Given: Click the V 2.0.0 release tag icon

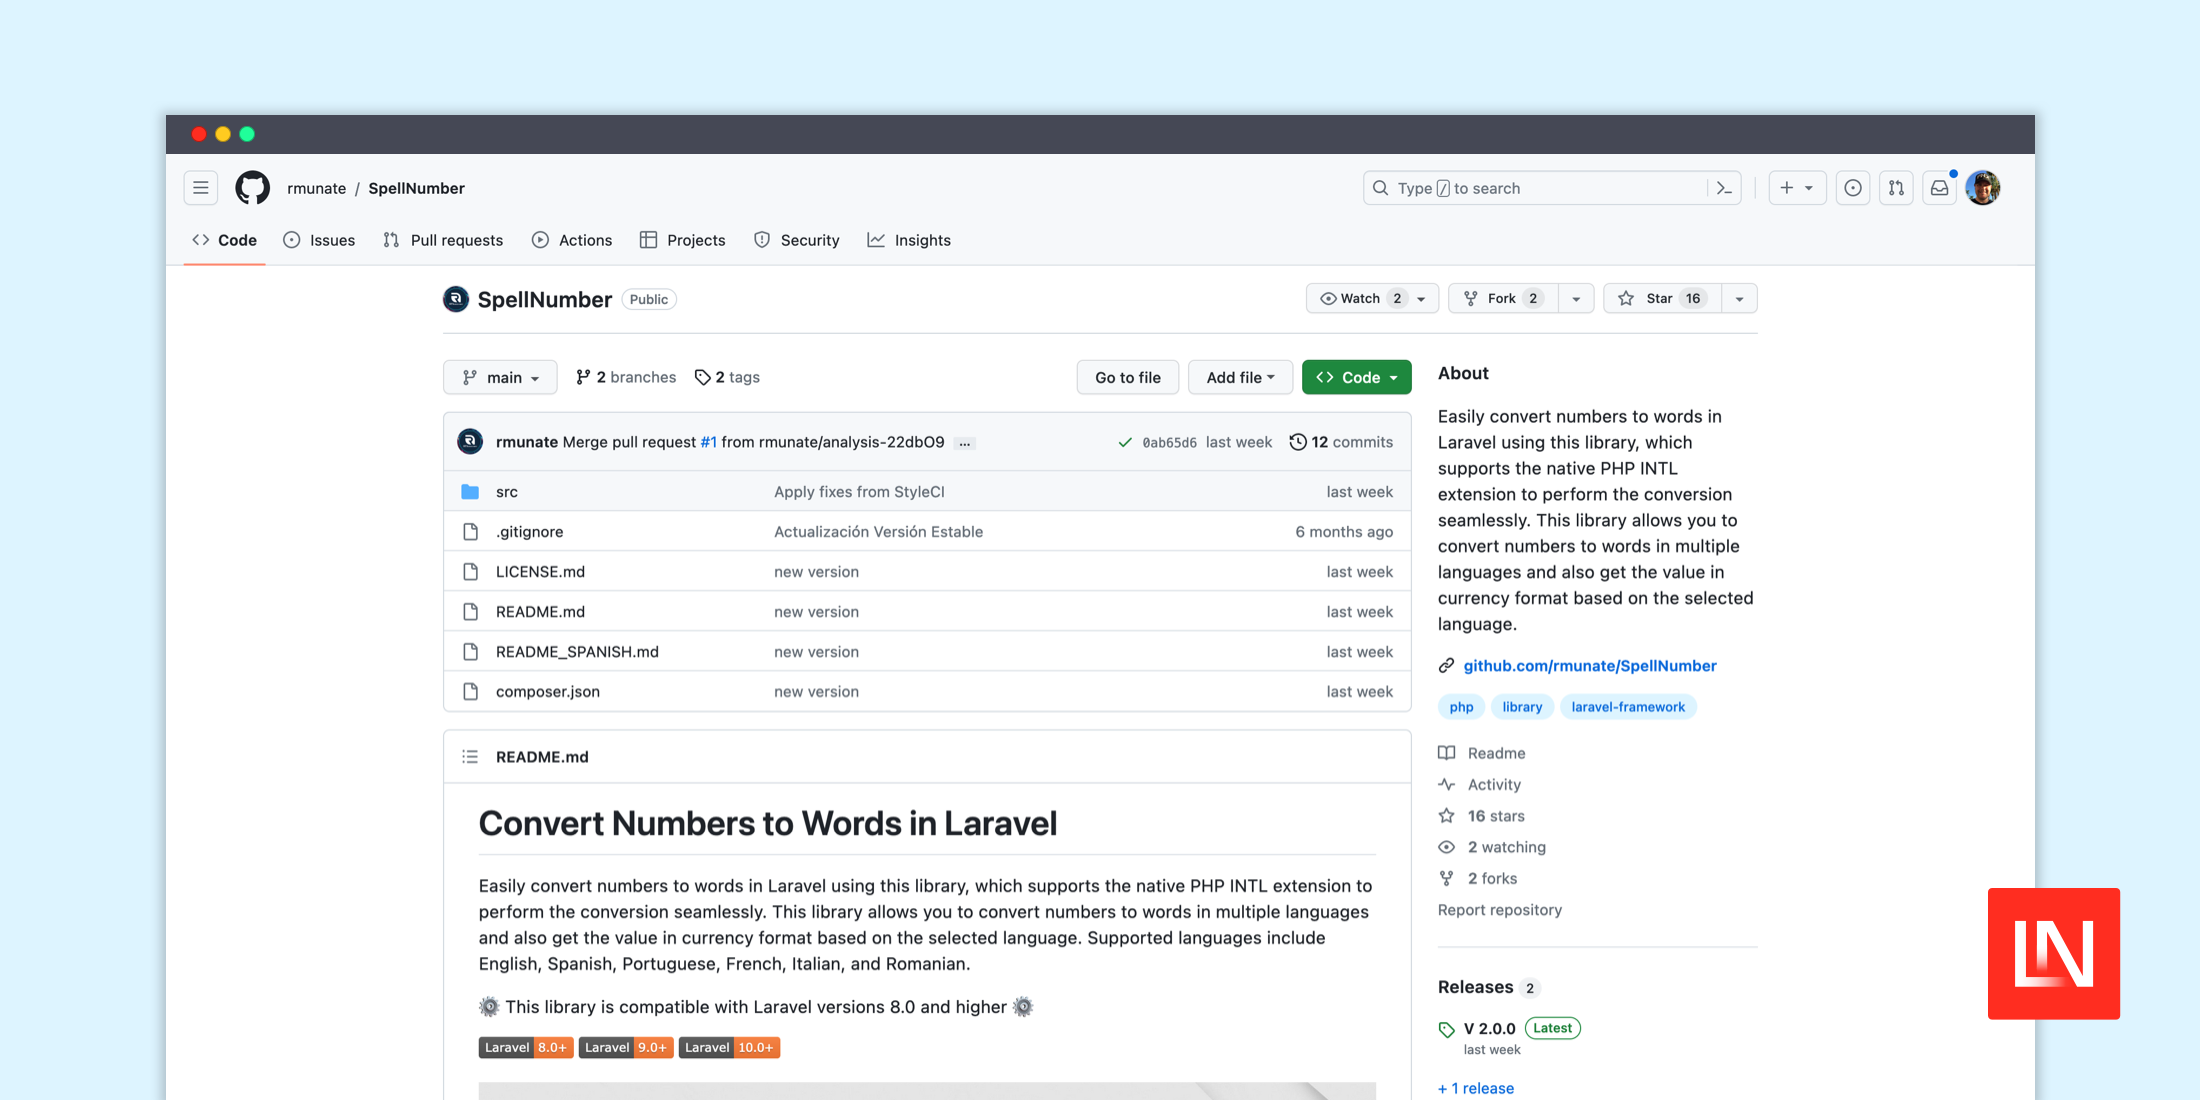Looking at the screenshot, I should [x=1447, y=1029].
